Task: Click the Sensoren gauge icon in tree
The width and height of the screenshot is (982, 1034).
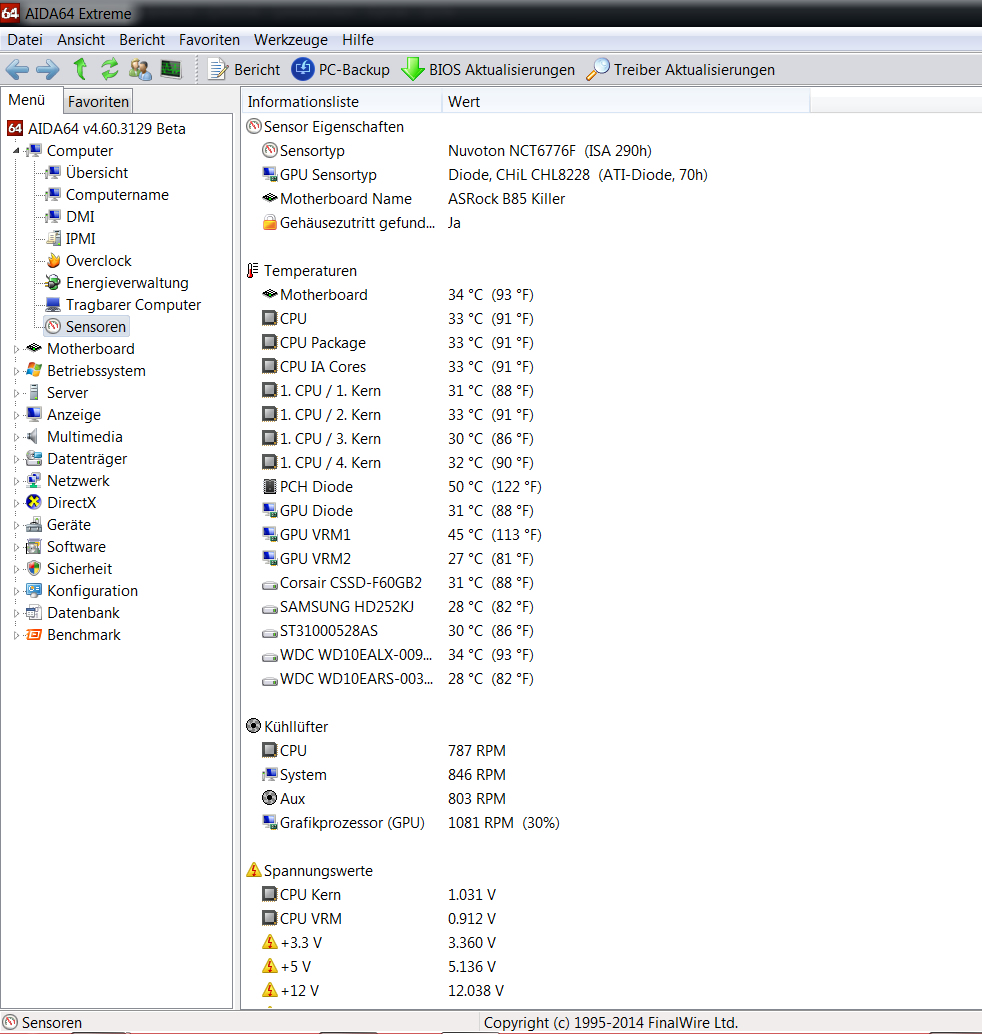Action: [x=54, y=326]
